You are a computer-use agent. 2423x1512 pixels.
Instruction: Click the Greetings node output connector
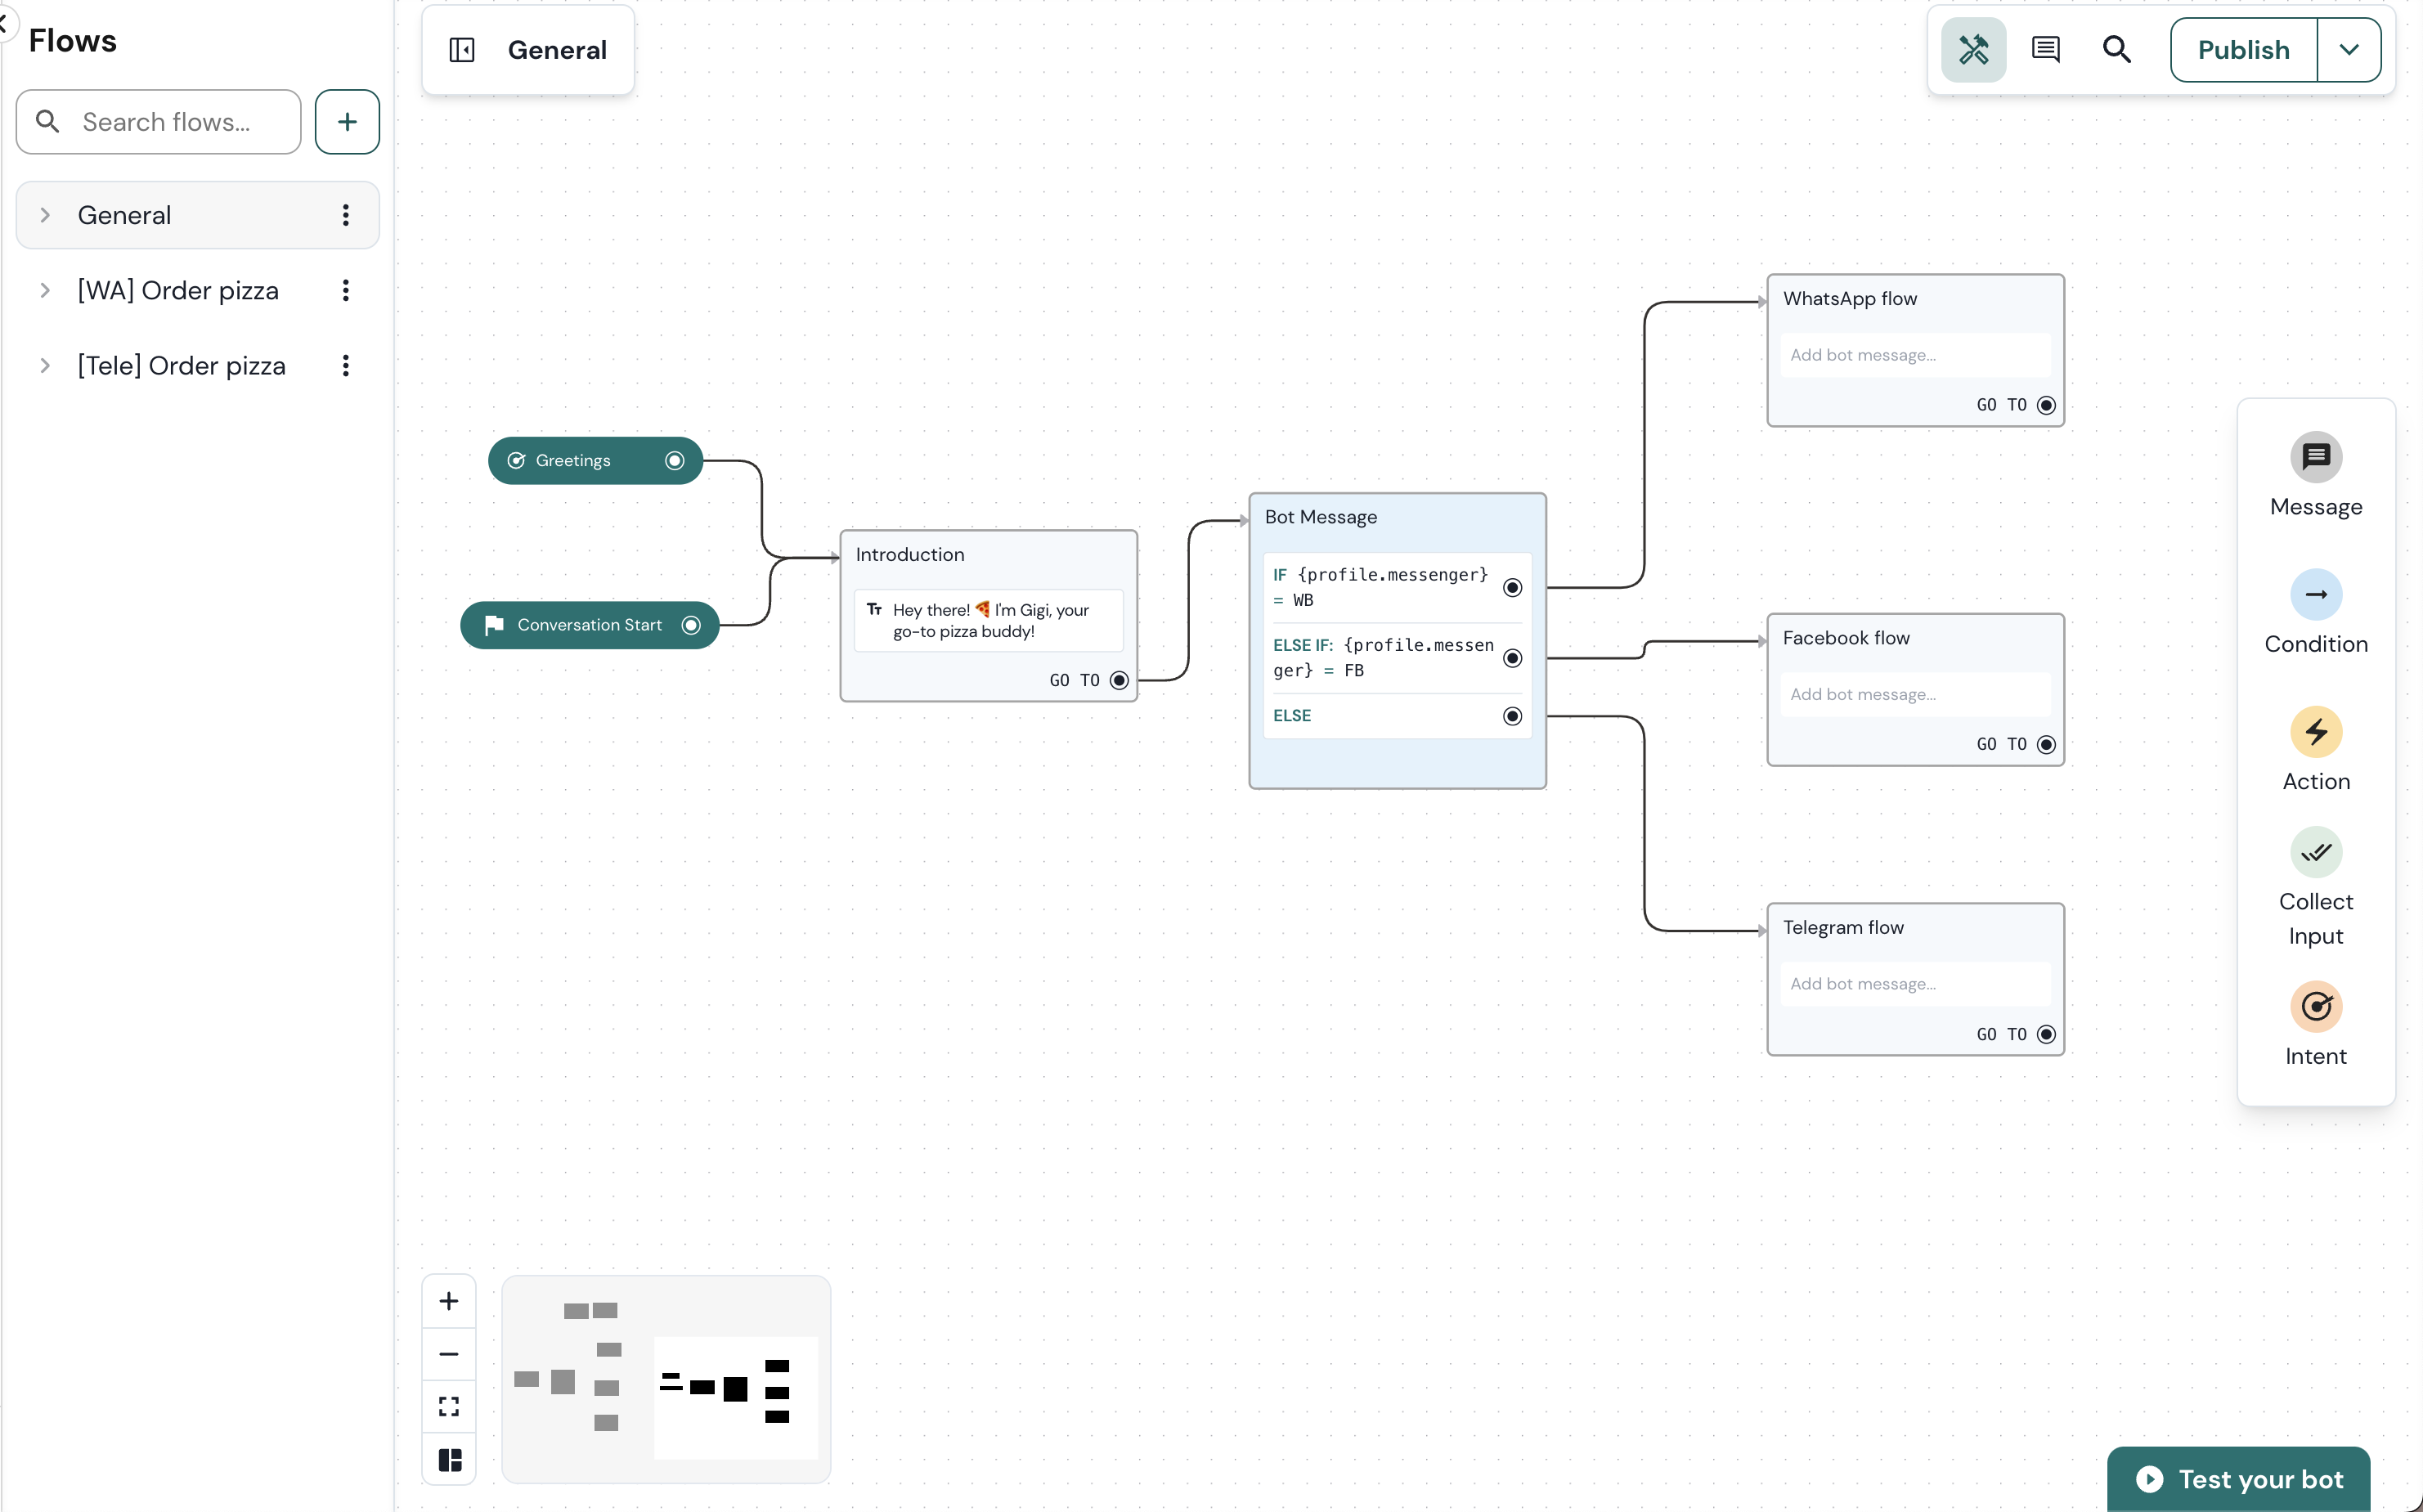(x=675, y=460)
